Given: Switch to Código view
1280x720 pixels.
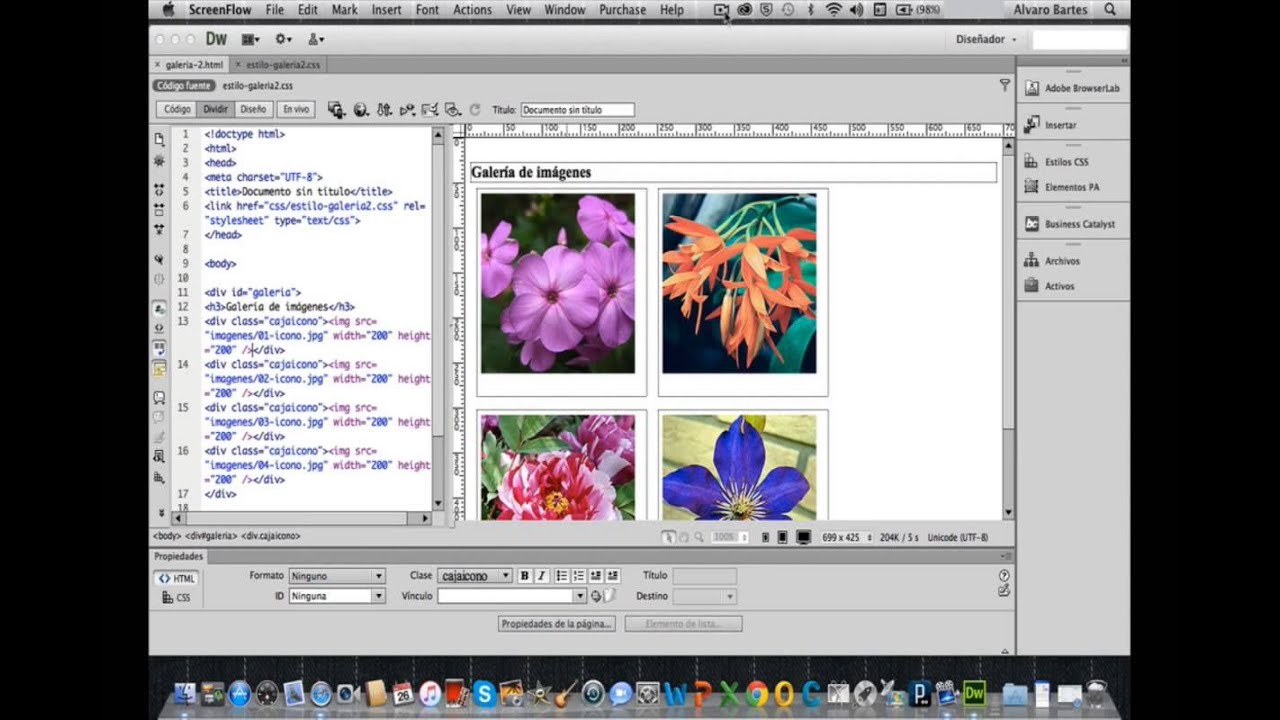Looking at the screenshot, I should pos(177,109).
